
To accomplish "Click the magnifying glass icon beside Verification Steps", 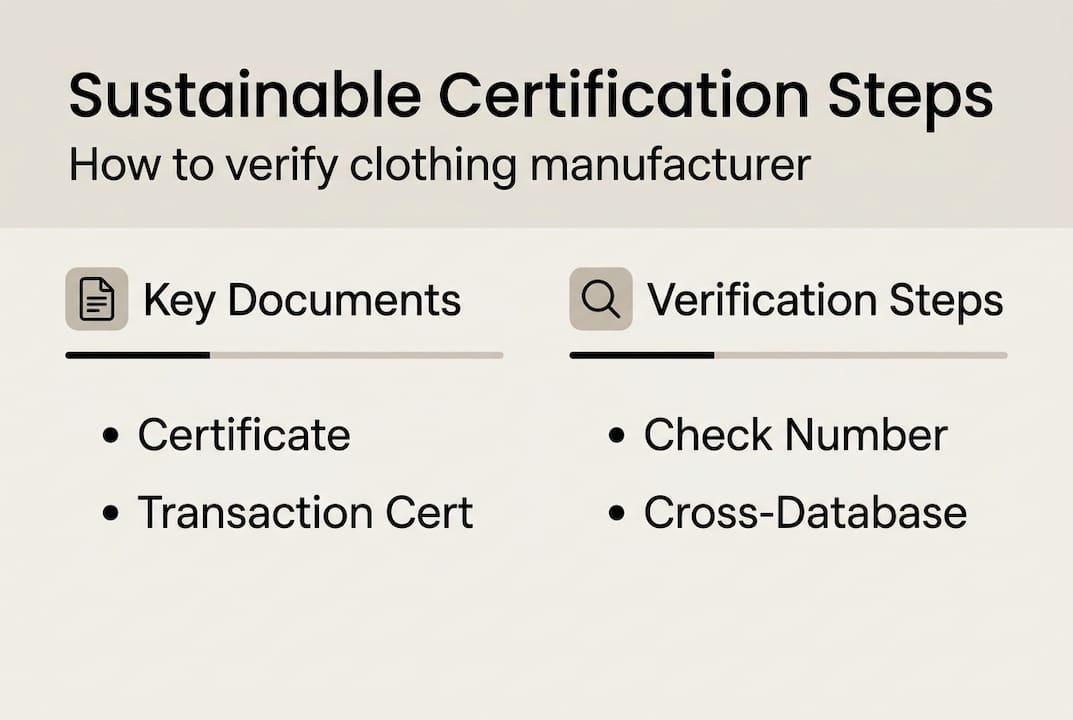I will pyautogui.click(x=601, y=299).
